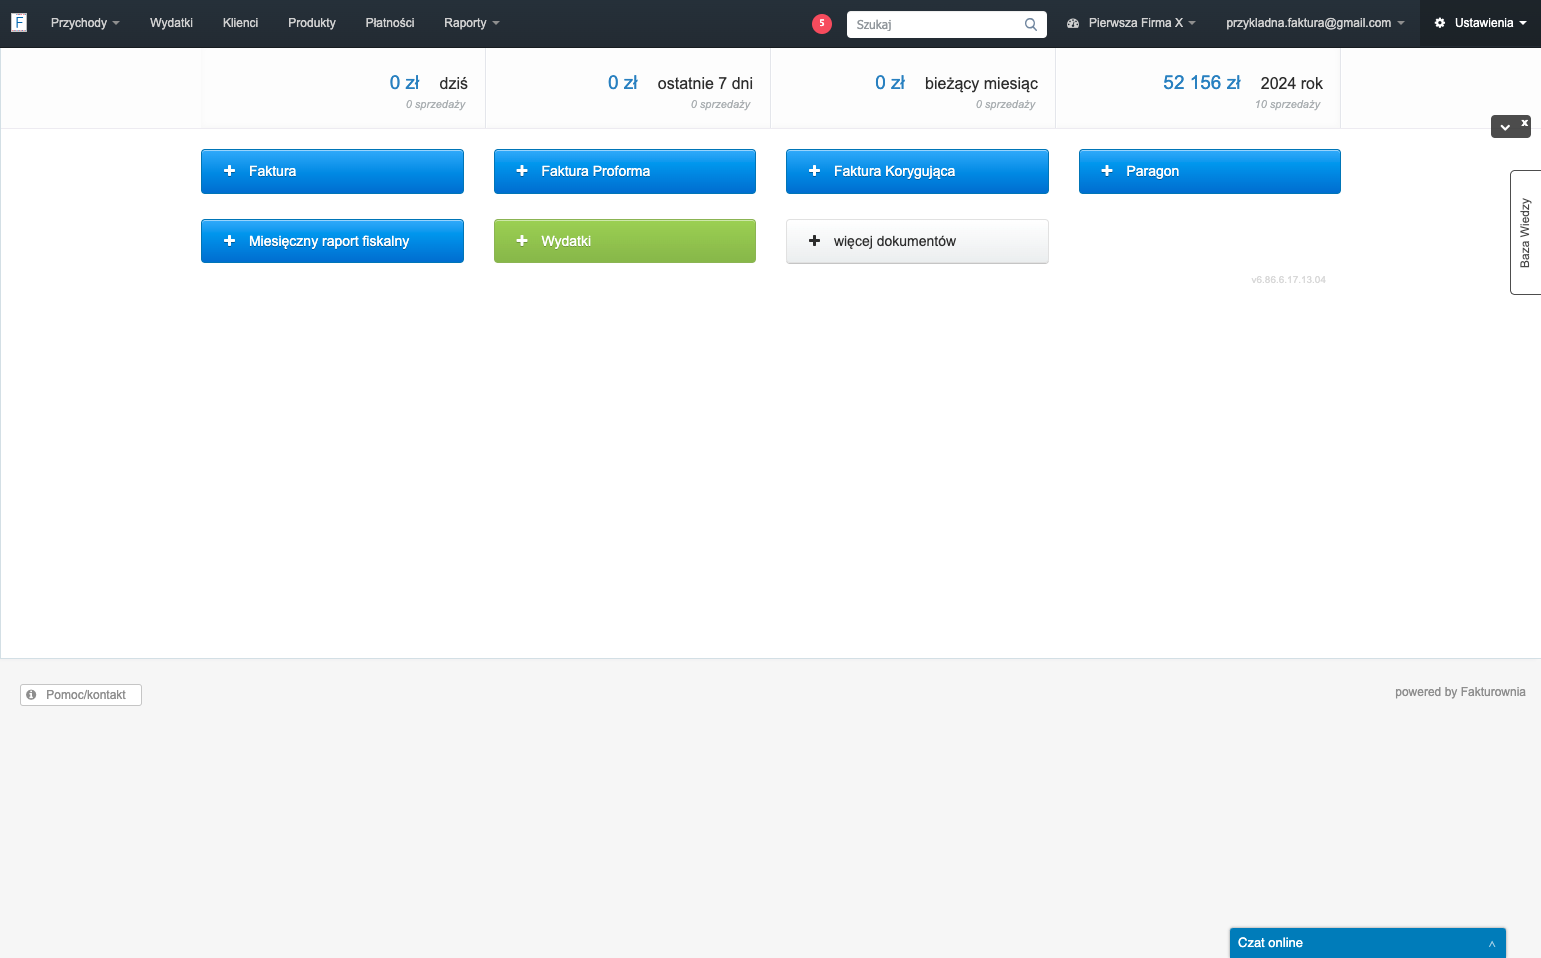Collapse the sales summary with the chevron icon
The height and width of the screenshot is (958, 1541).
(x=1505, y=128)
